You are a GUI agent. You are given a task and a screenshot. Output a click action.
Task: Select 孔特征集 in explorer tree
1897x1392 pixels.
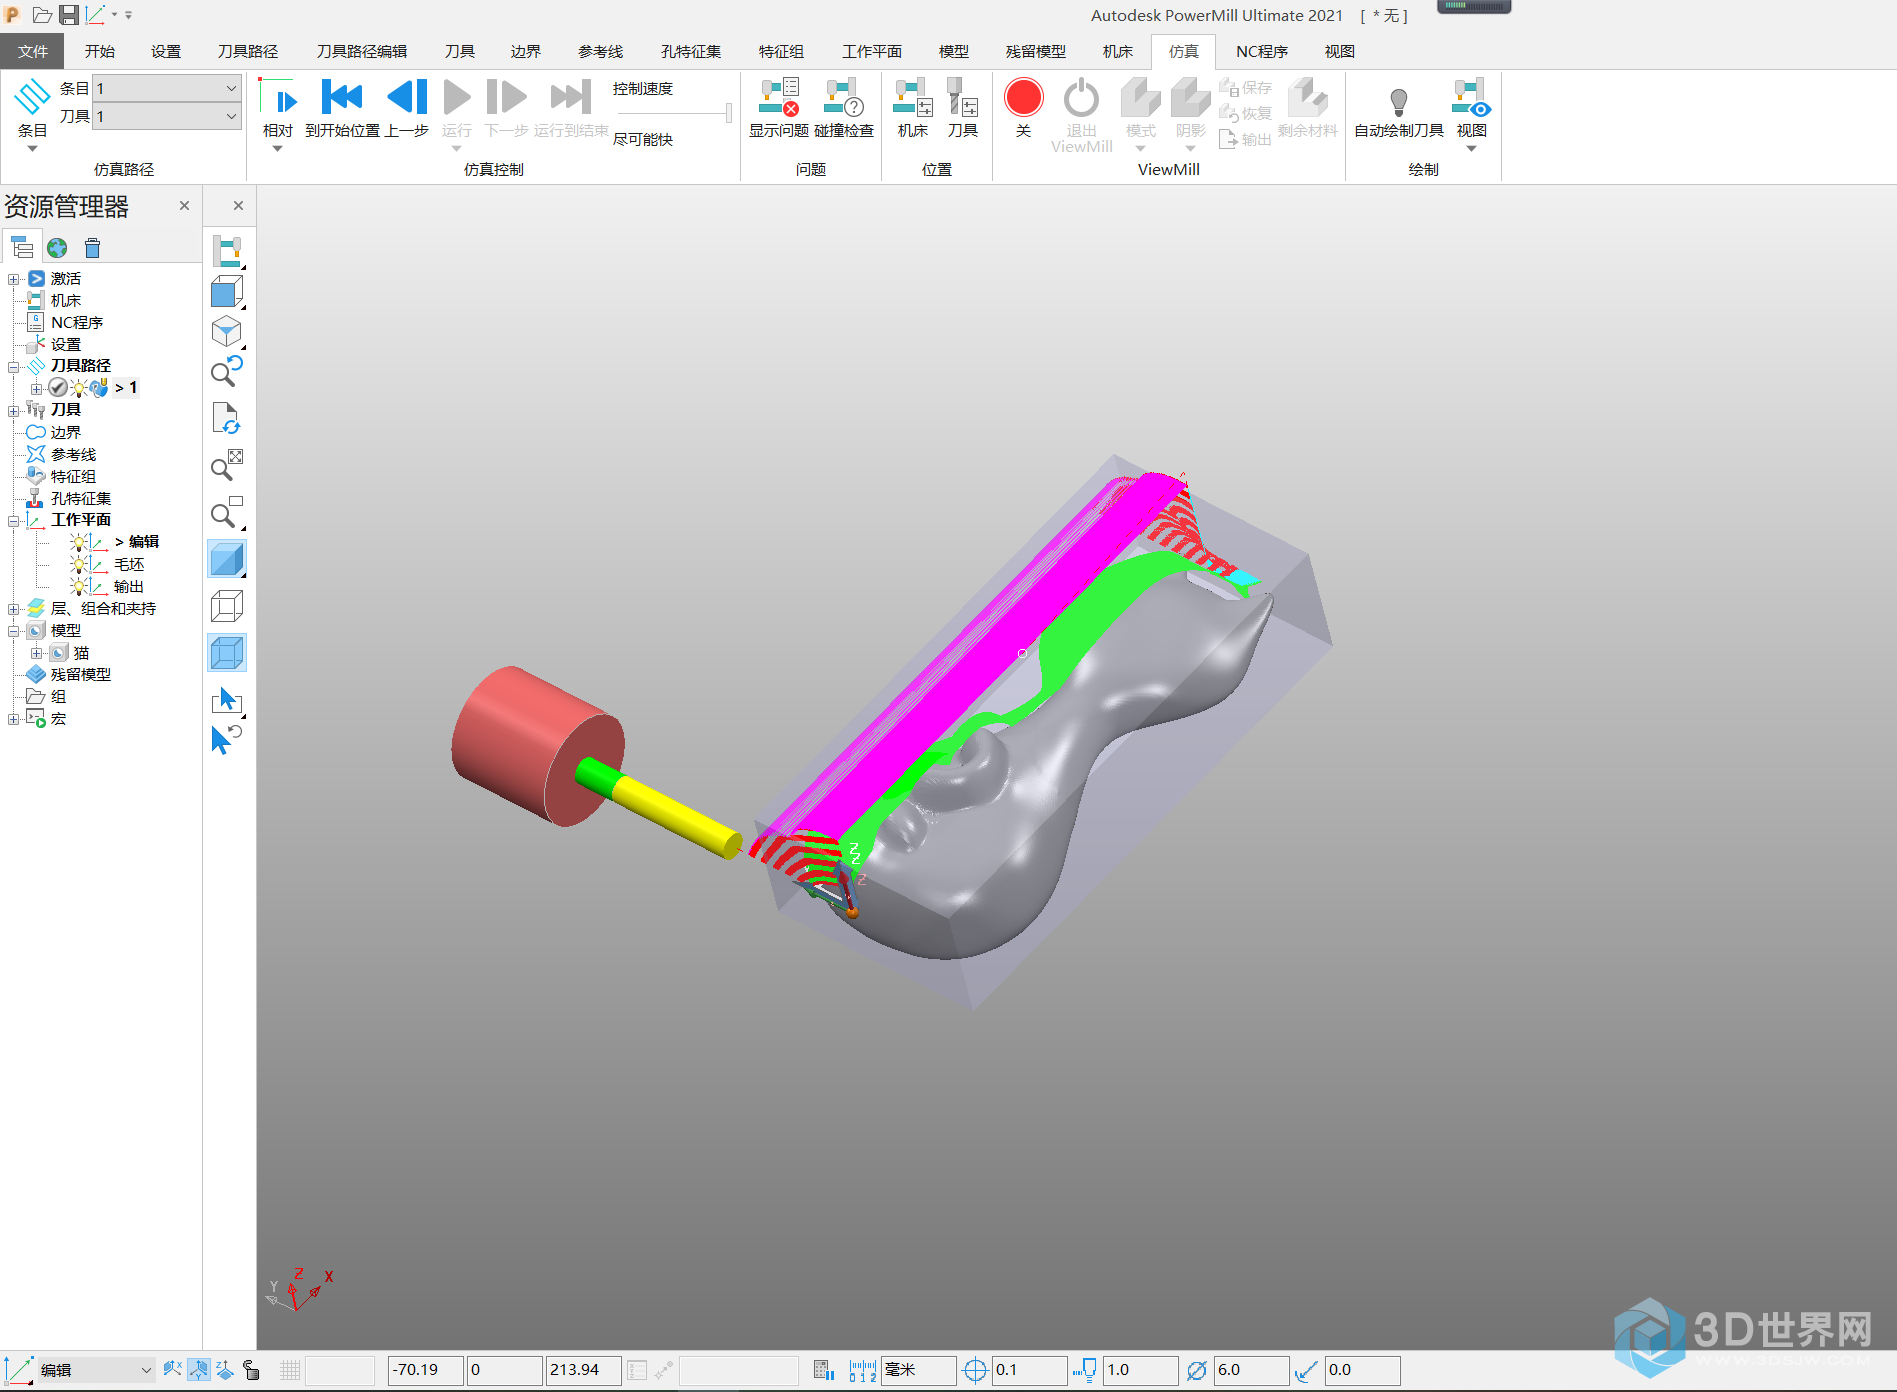[81, 498]
